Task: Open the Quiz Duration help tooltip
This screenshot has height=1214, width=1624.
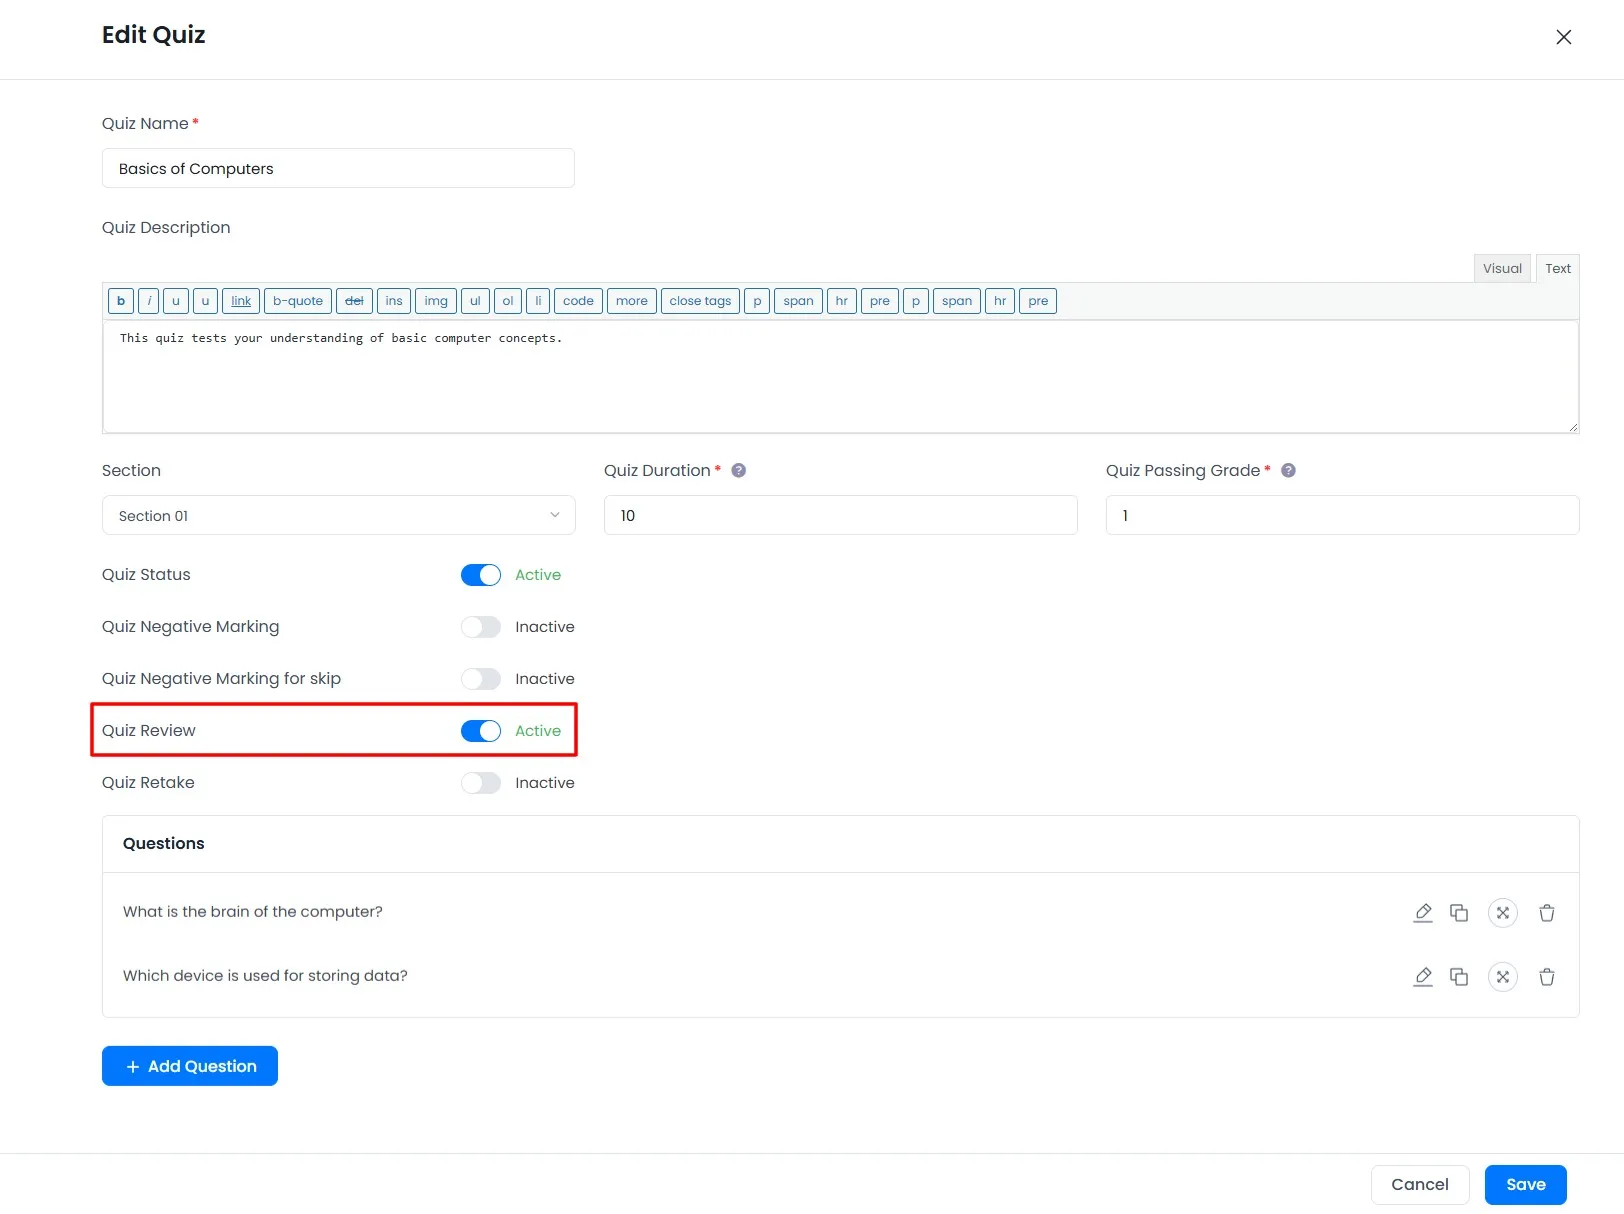Action: point(738,470)
